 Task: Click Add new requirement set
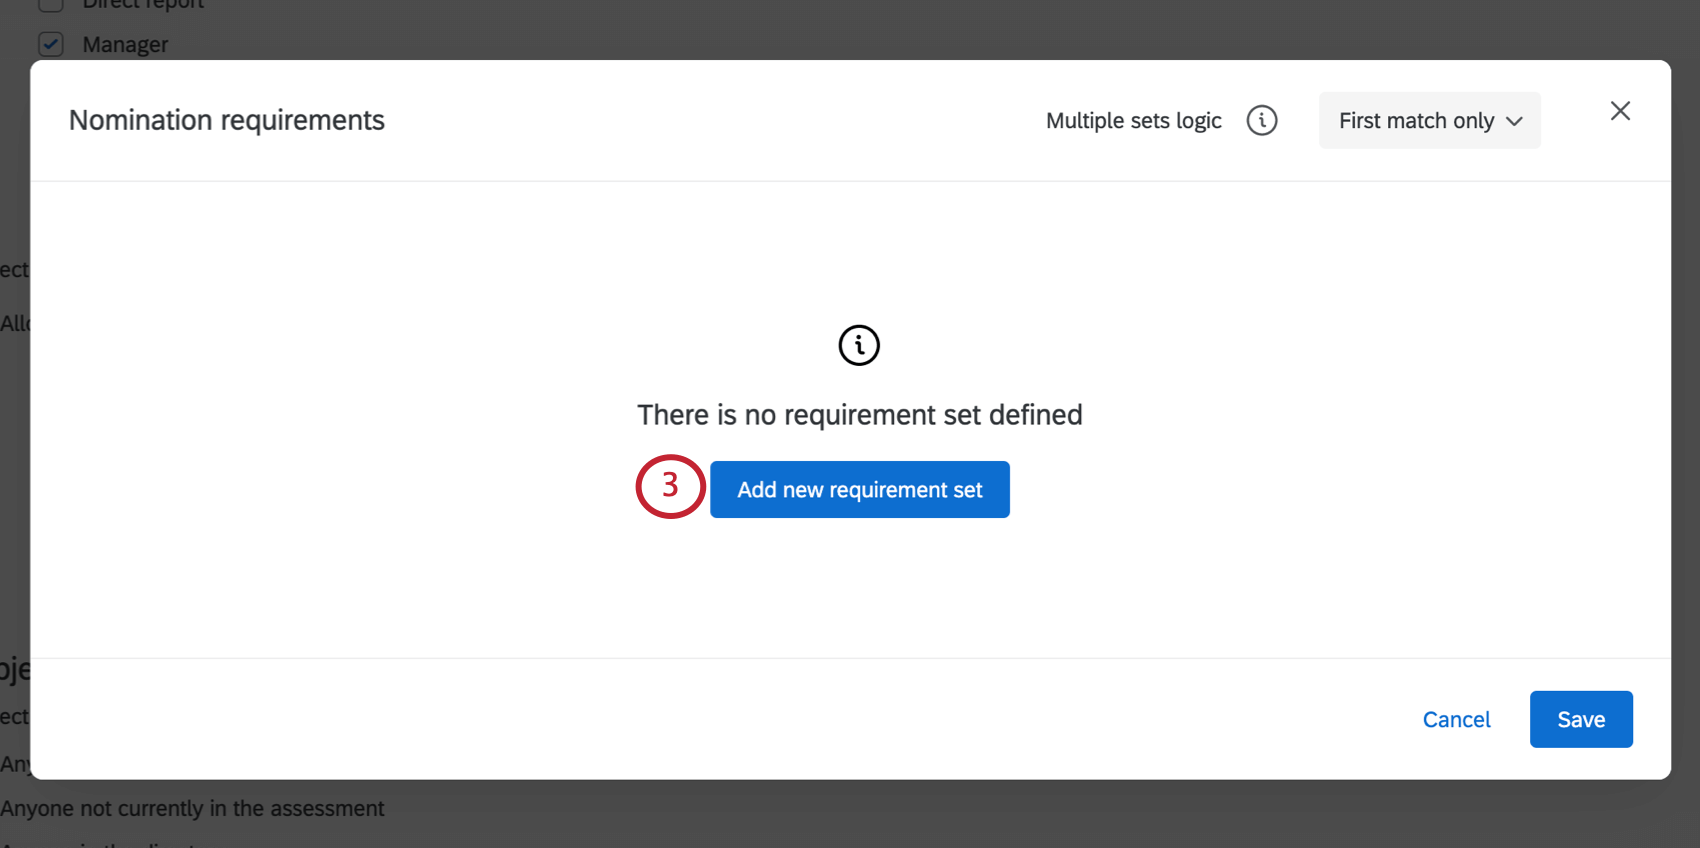coord(859,489)
